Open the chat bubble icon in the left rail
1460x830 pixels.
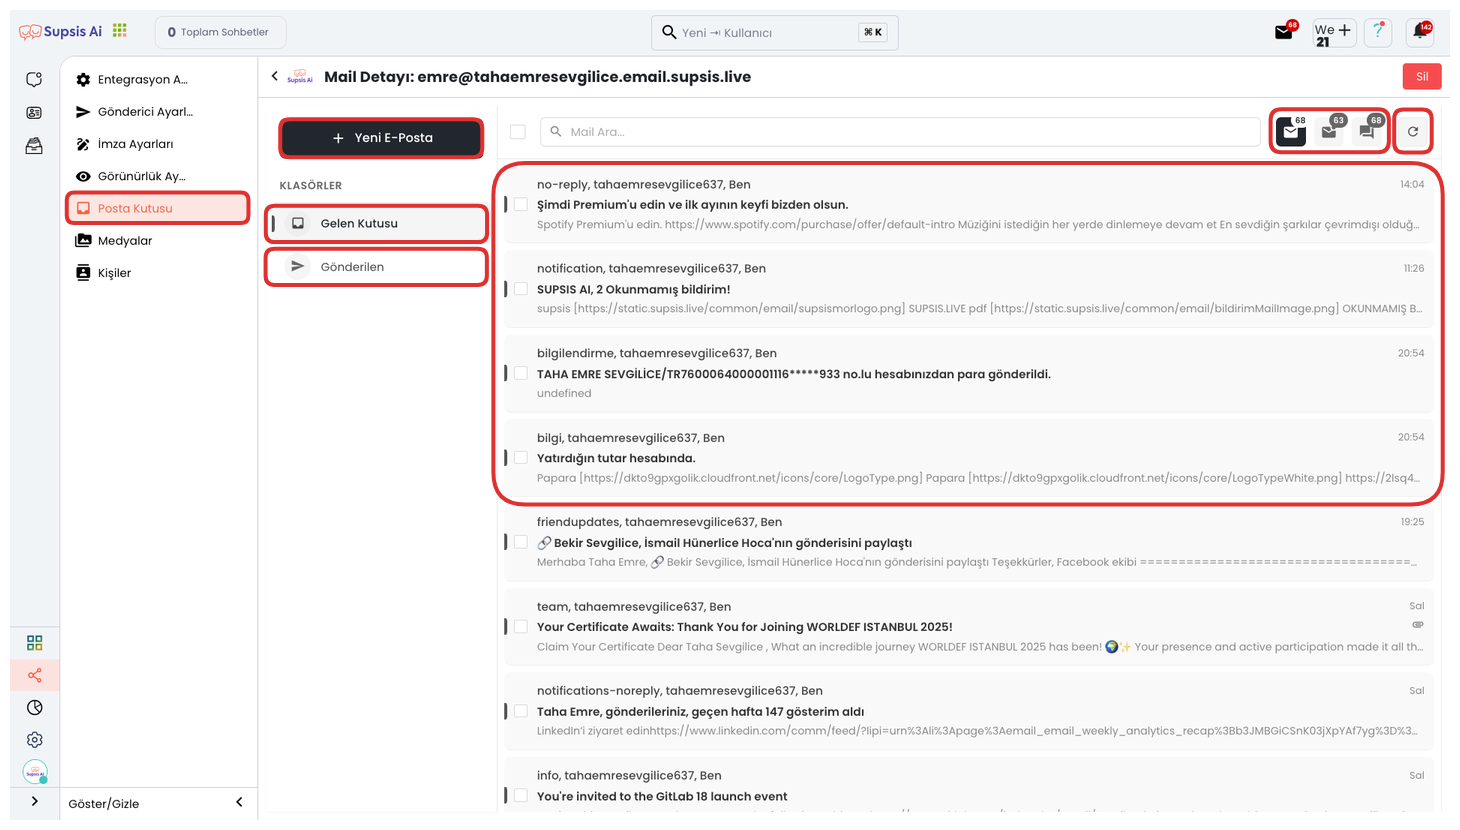pos(34,79)
